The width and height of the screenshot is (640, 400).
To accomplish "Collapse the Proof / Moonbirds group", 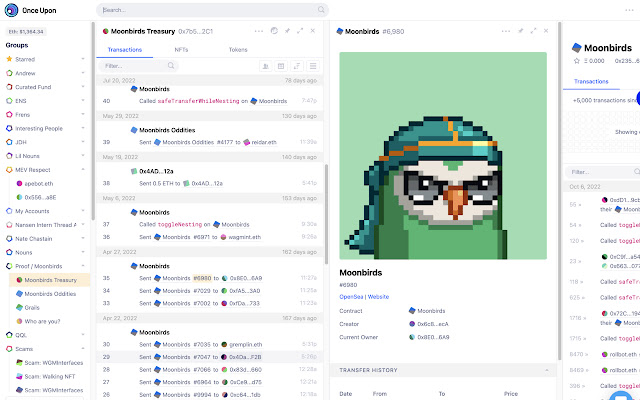I will click(83, 266).
